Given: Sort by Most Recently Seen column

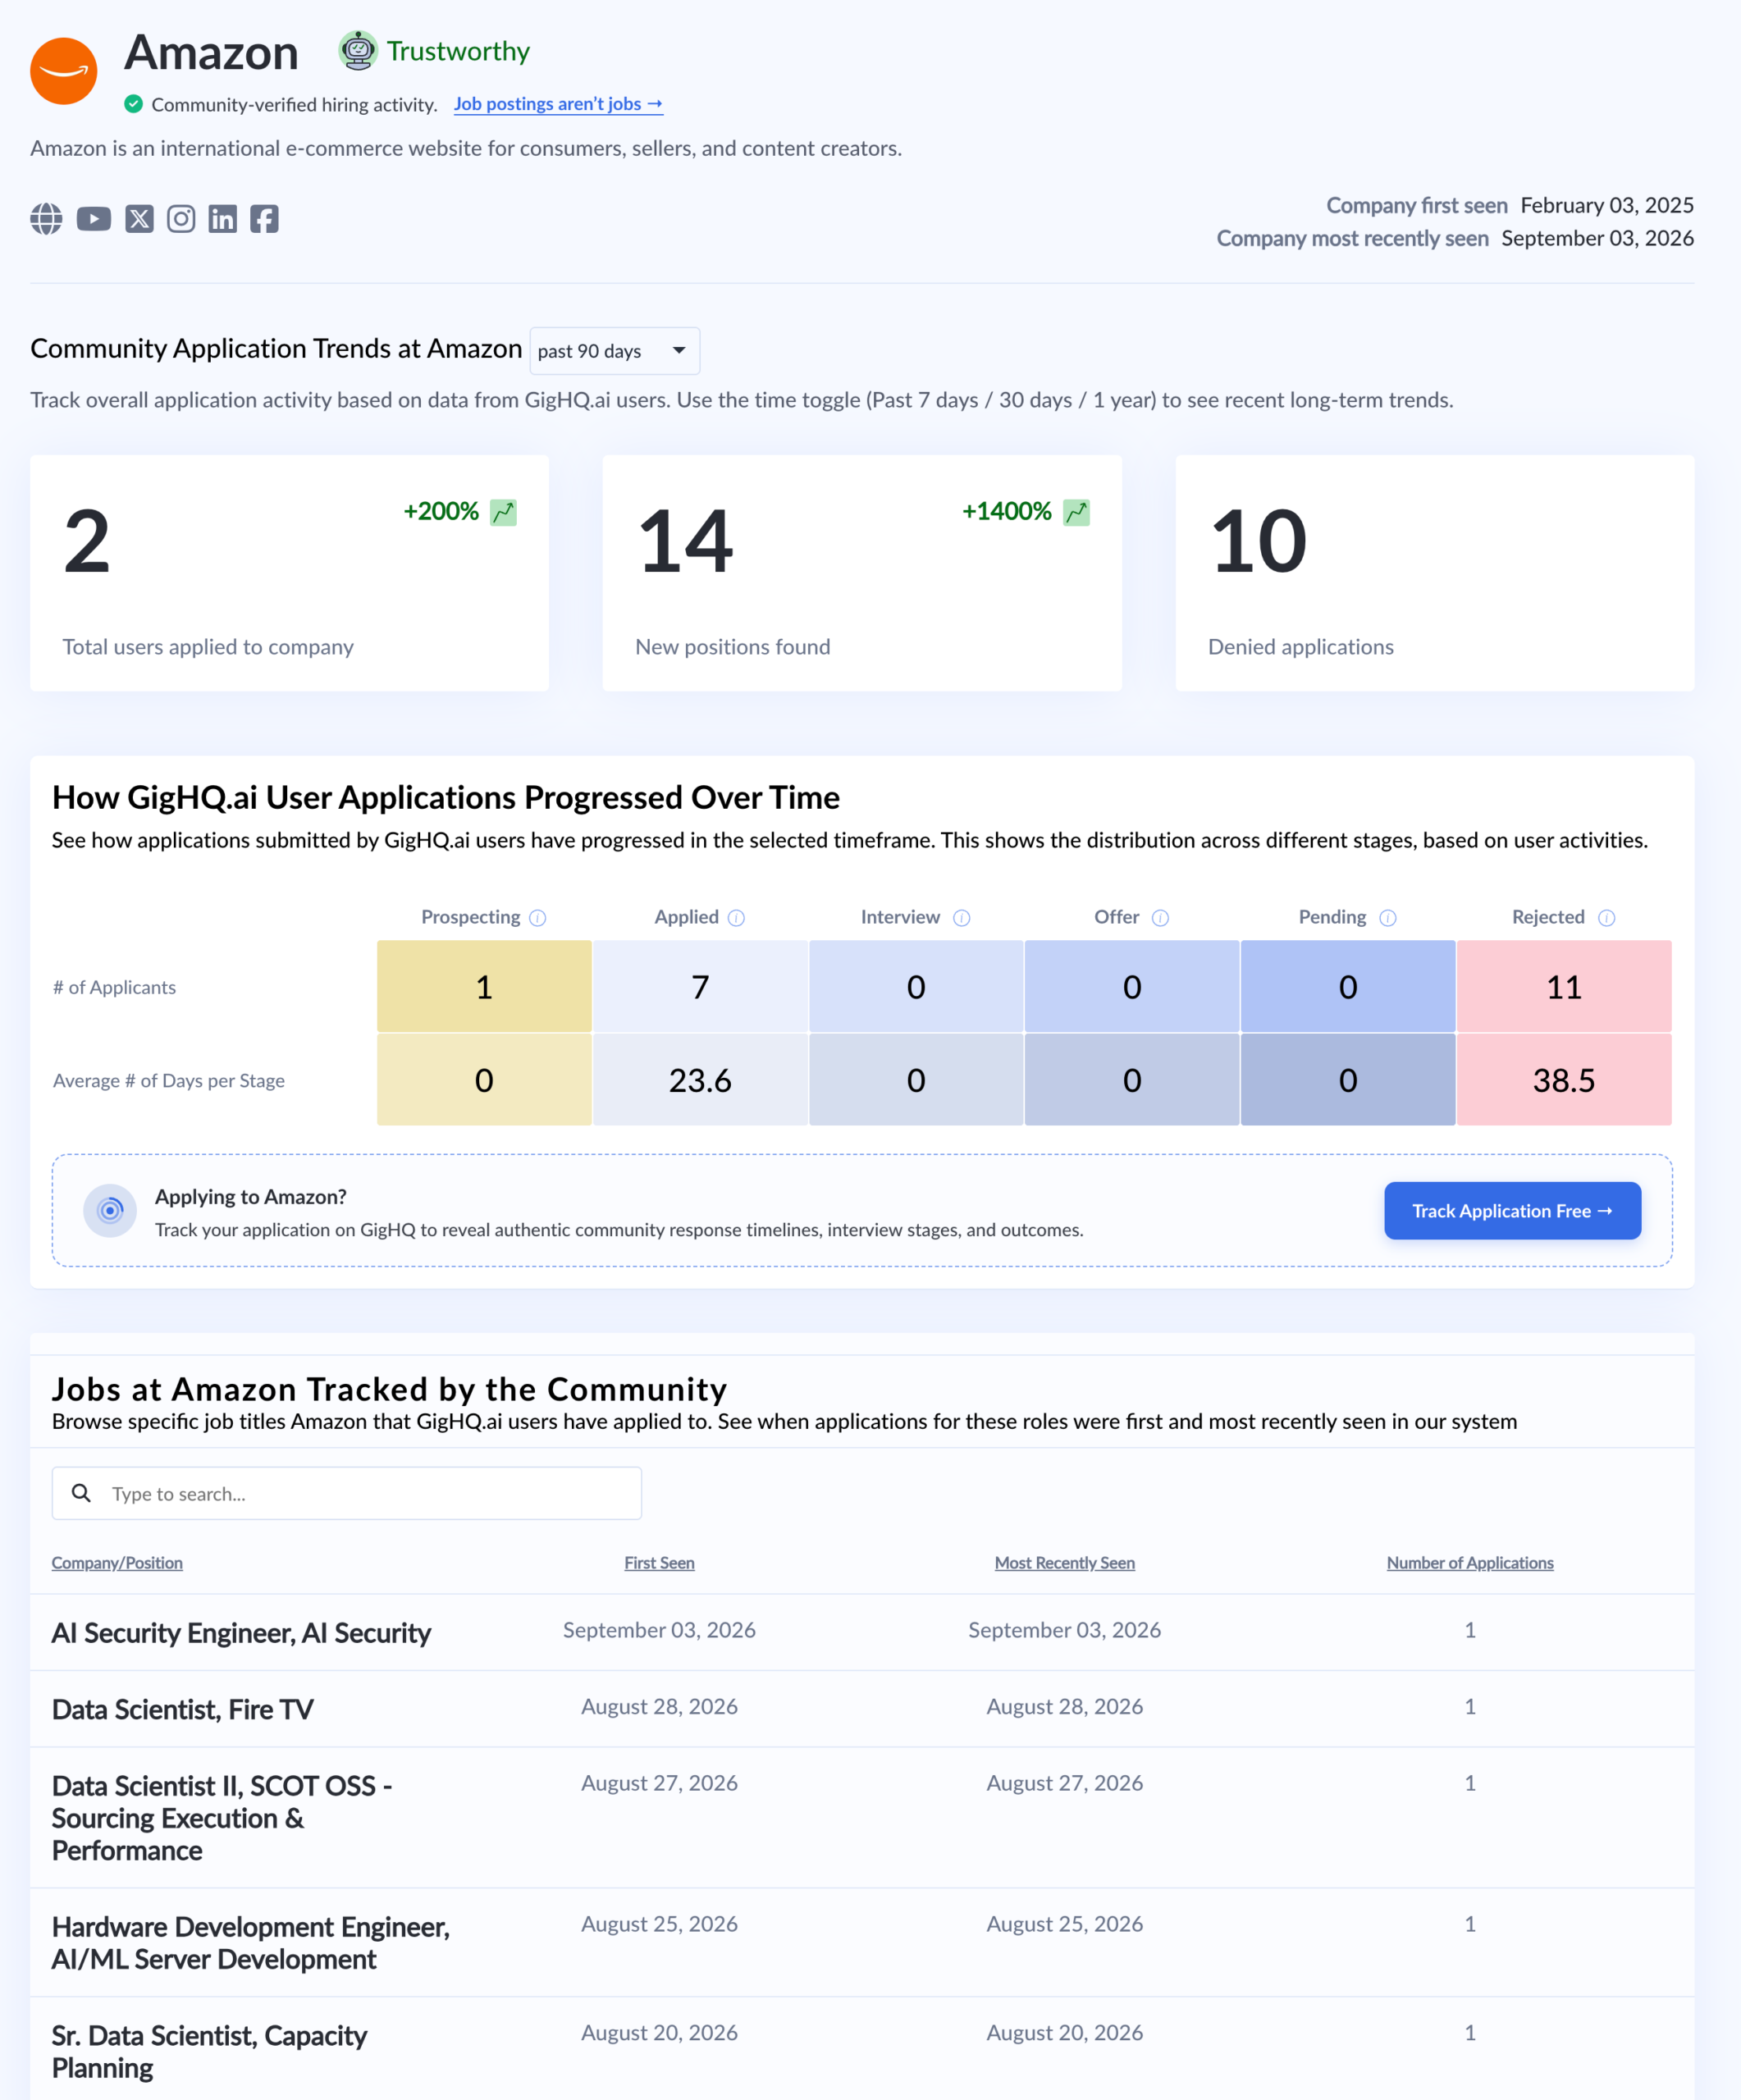Looking at the screenshot, I should click(x=1064, y=1563).
